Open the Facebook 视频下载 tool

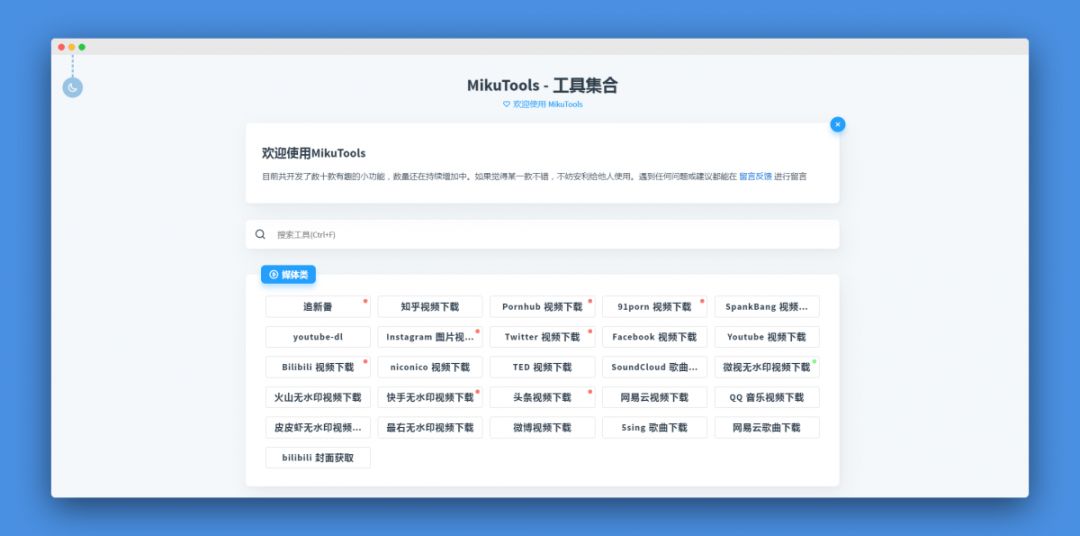tap(654, 337)
